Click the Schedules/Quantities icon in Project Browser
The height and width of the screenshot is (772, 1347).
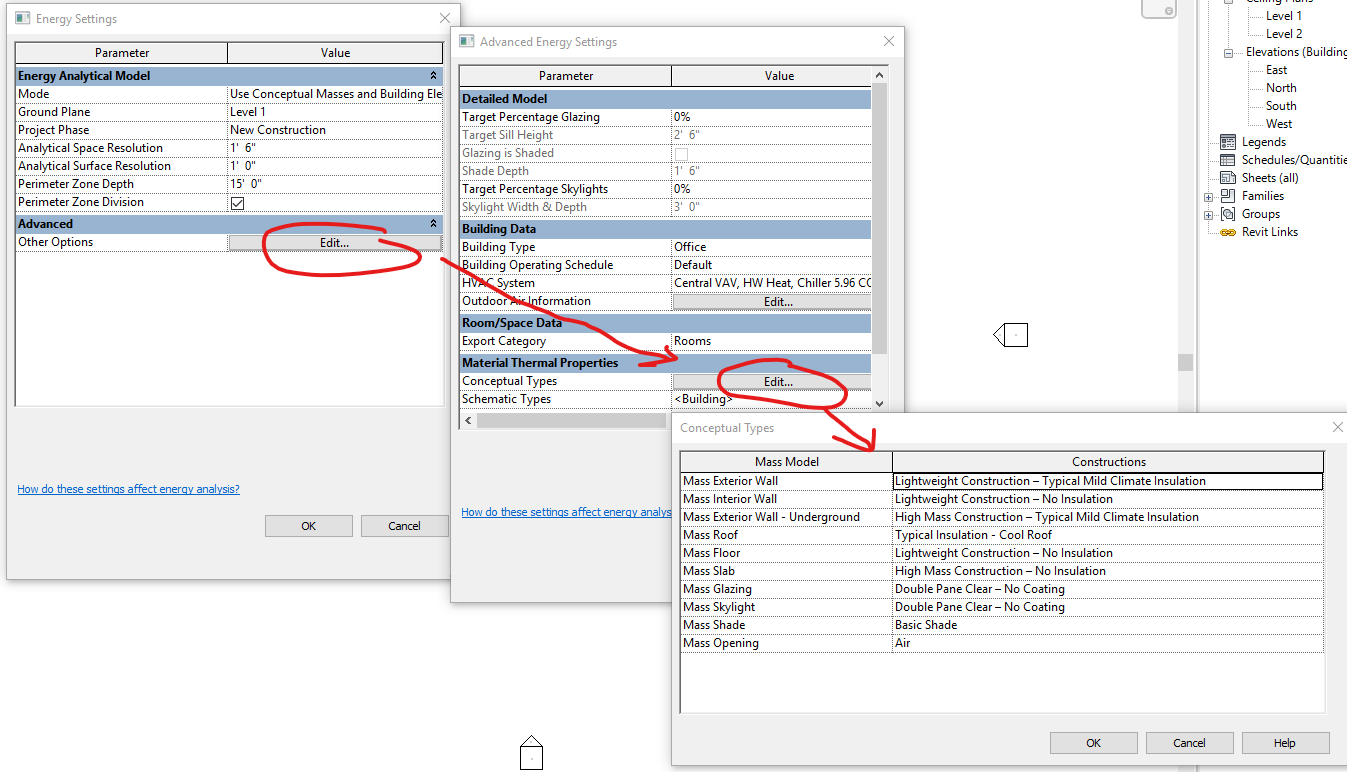pyautogui.click(x=1227, y=159)
